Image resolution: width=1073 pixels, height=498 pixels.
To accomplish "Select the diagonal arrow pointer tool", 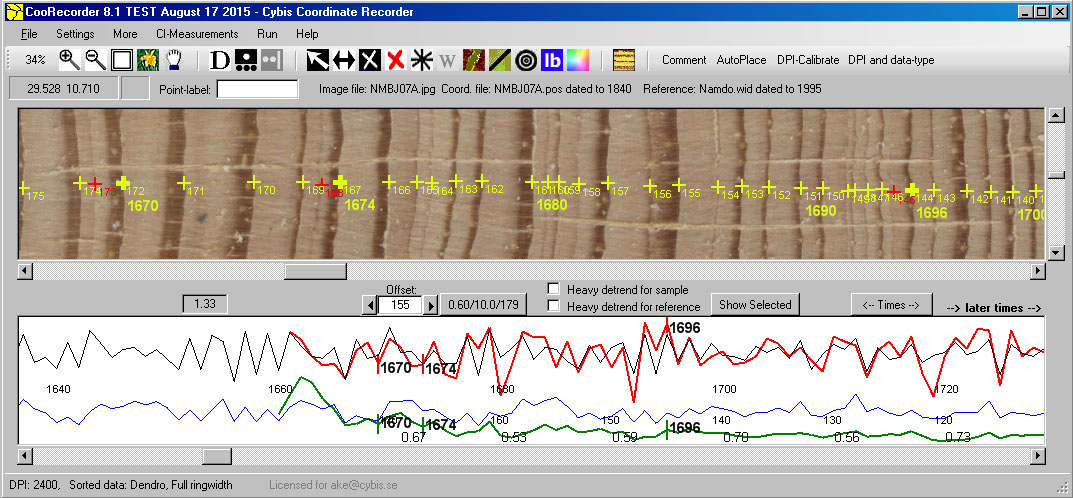I will click(x=318, y=60).
